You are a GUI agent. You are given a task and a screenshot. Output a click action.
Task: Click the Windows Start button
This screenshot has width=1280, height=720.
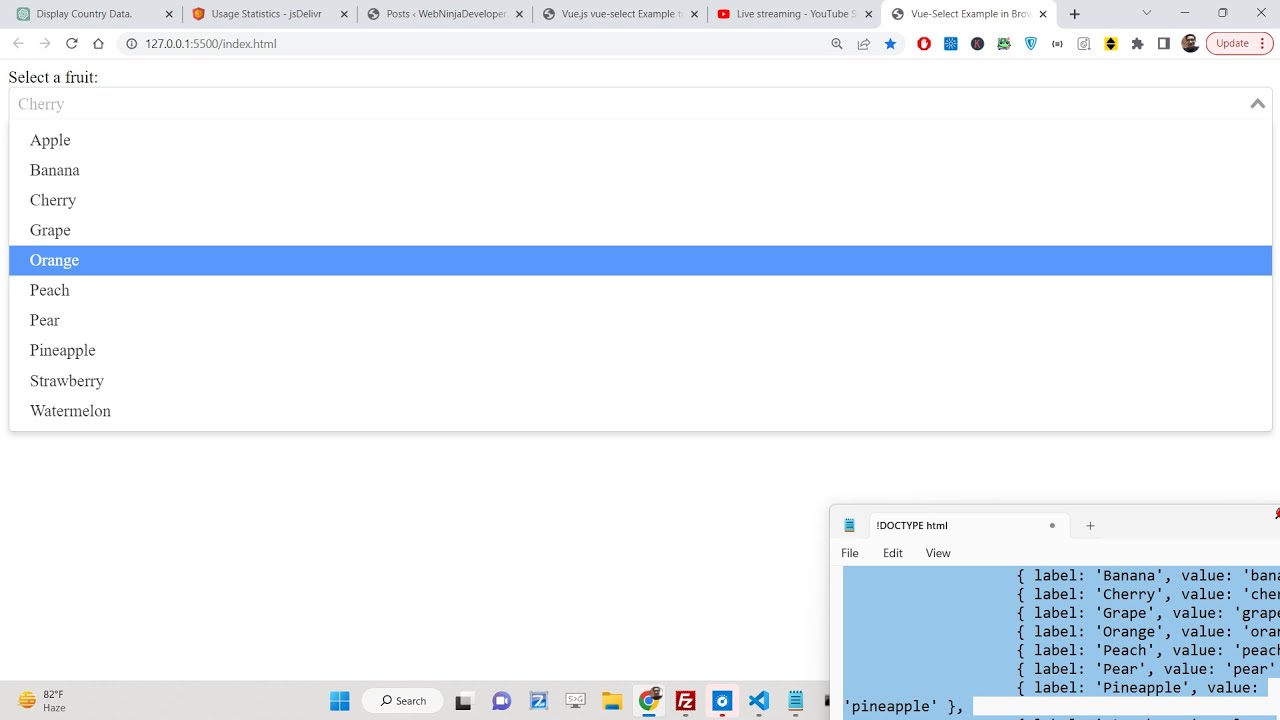pos(340,701)
